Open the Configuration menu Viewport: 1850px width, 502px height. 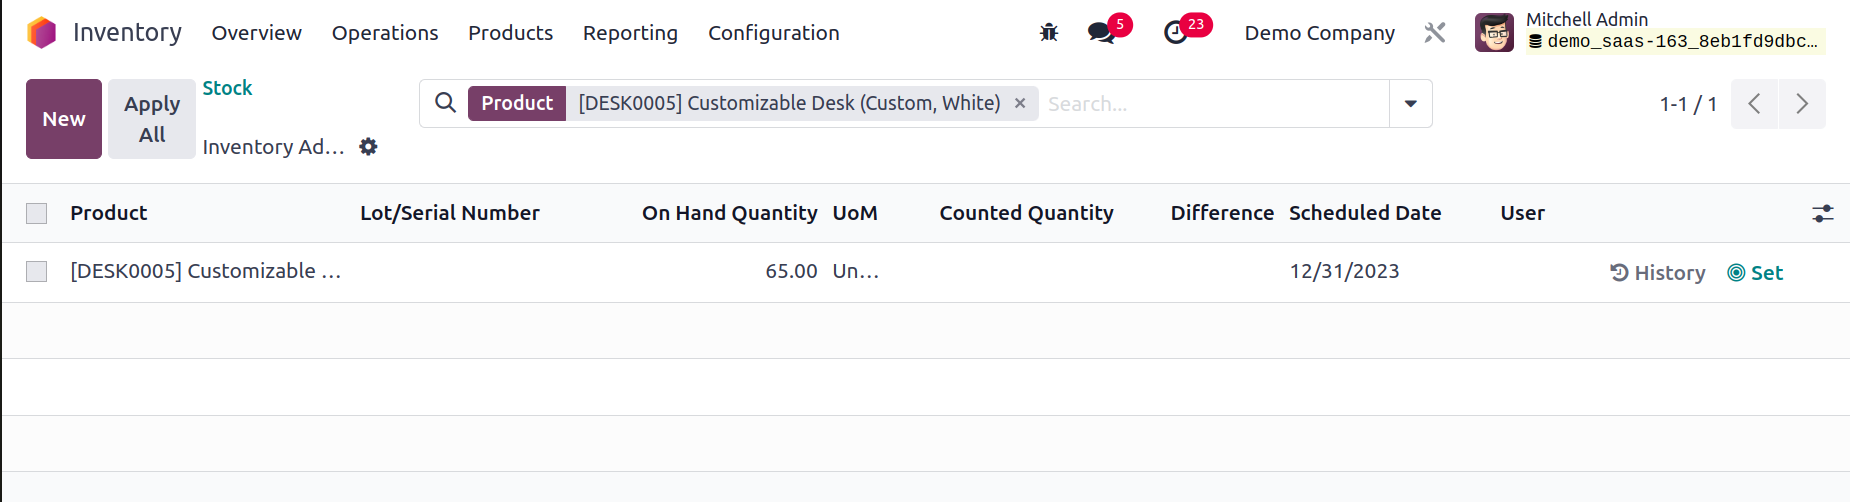click(774, 33)
